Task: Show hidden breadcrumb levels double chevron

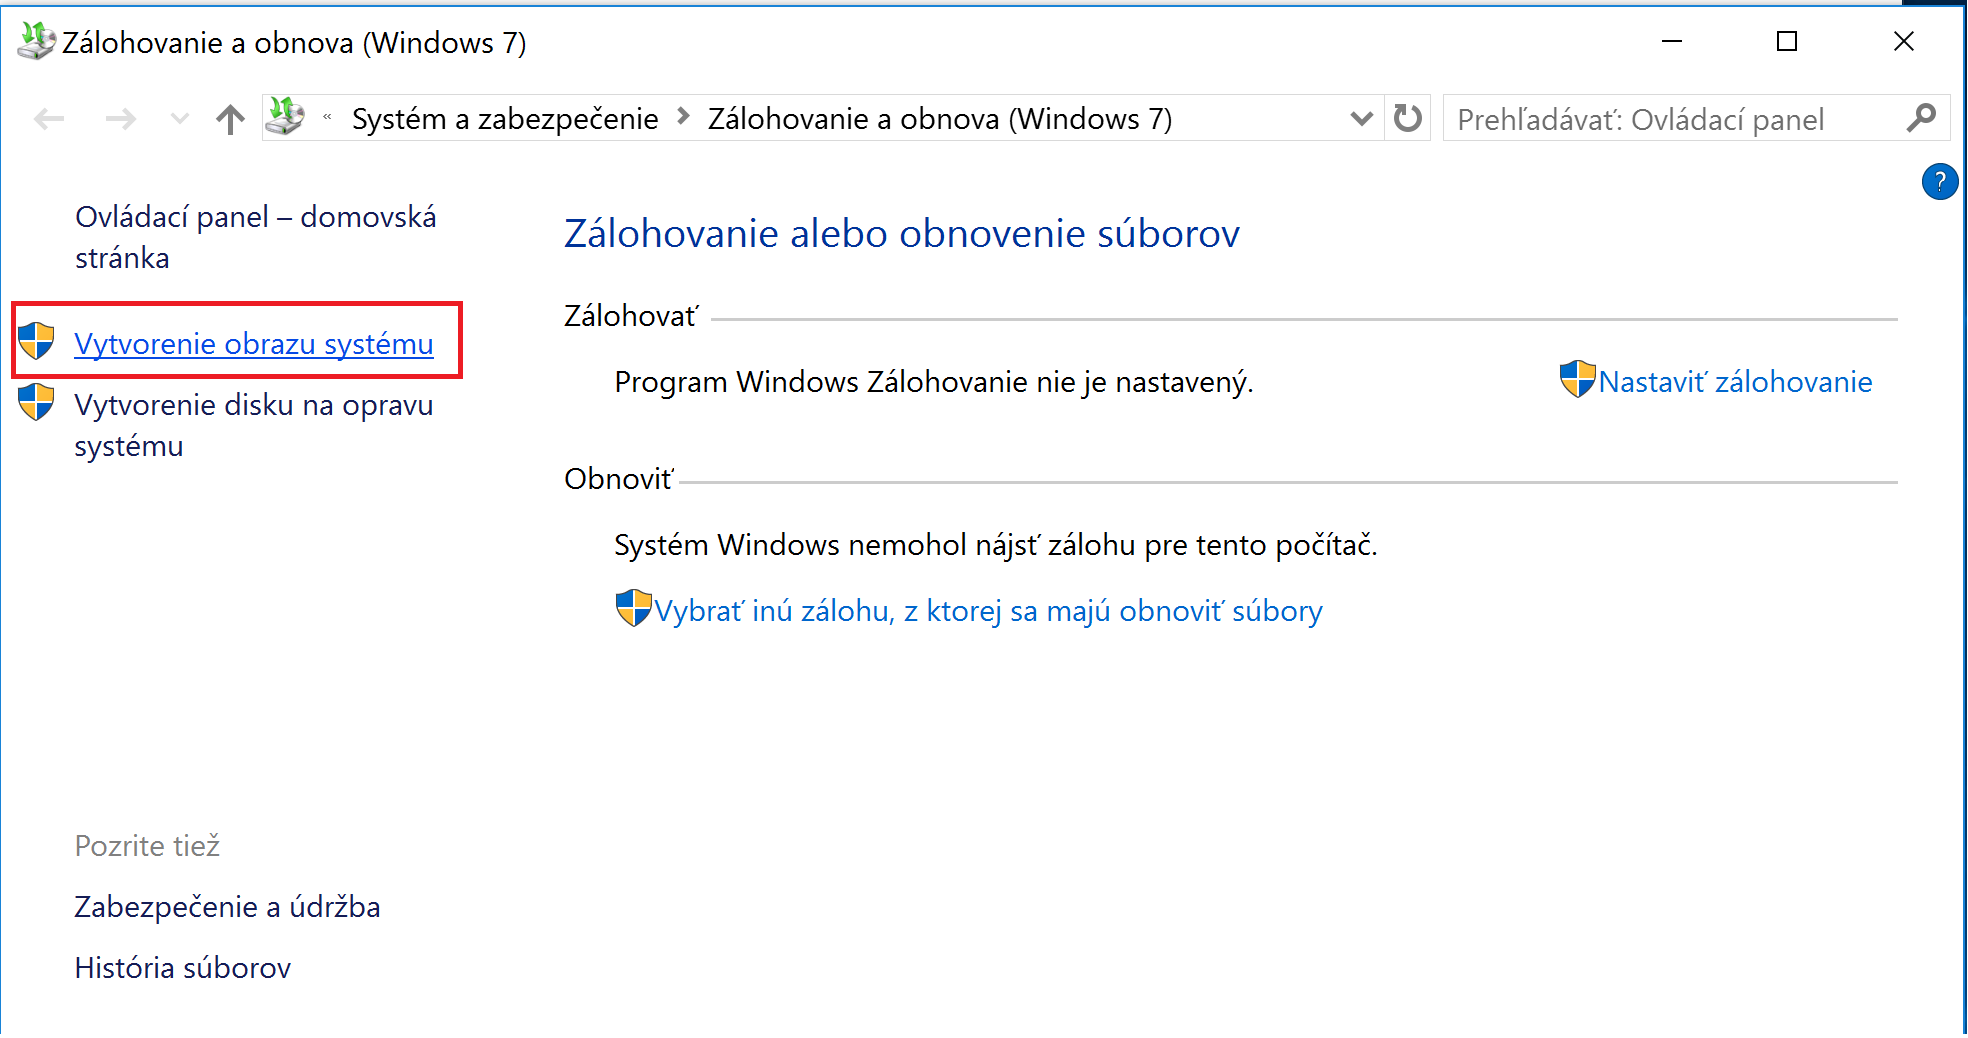Action: 327,118
